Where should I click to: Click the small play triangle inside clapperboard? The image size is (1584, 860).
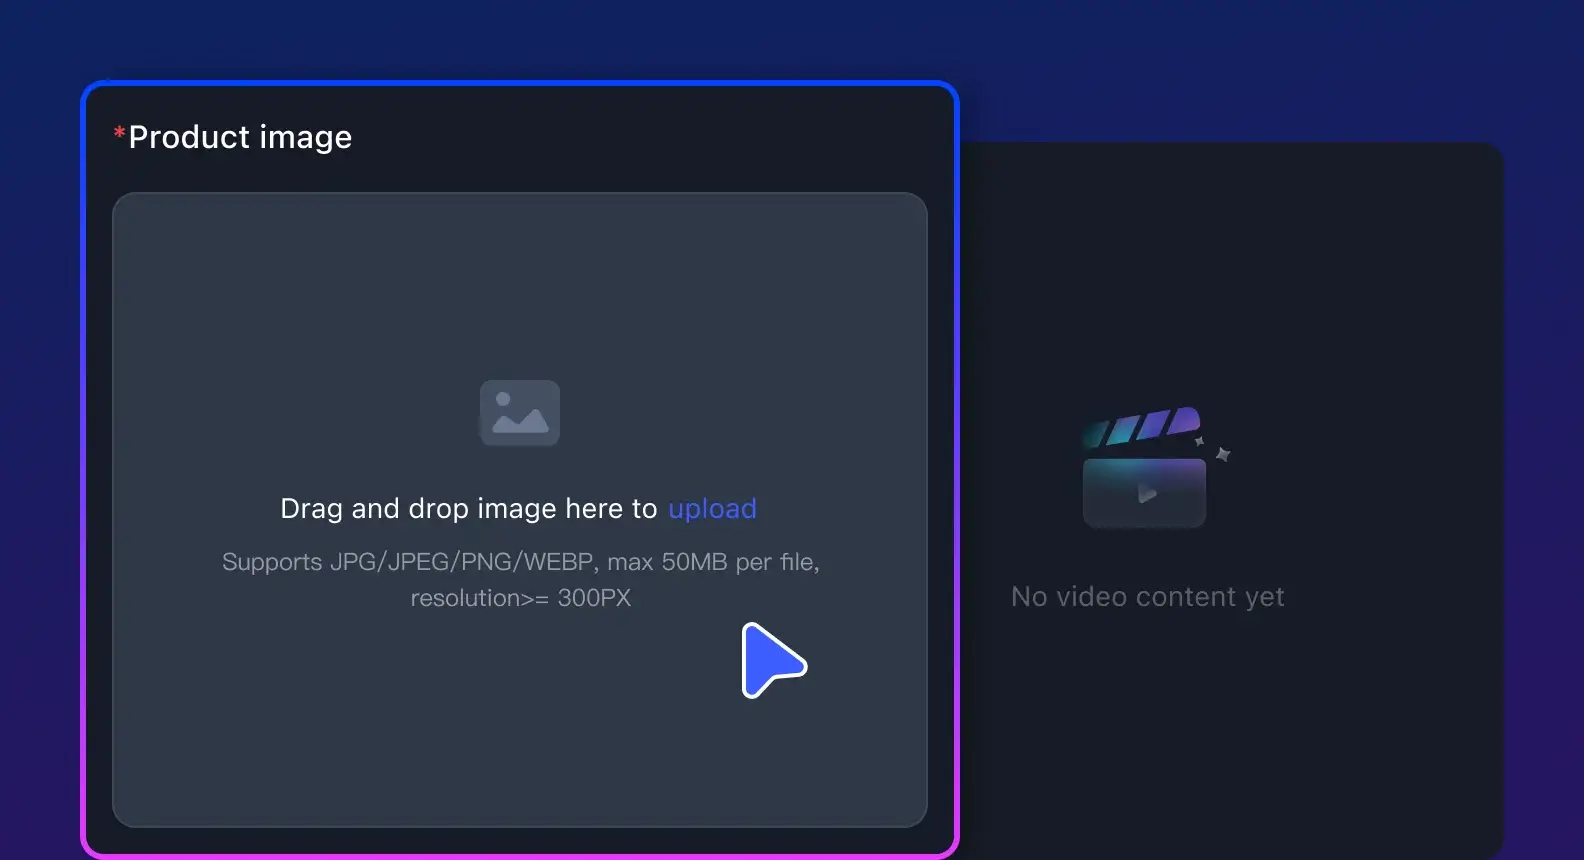(x=1147, y=493)
